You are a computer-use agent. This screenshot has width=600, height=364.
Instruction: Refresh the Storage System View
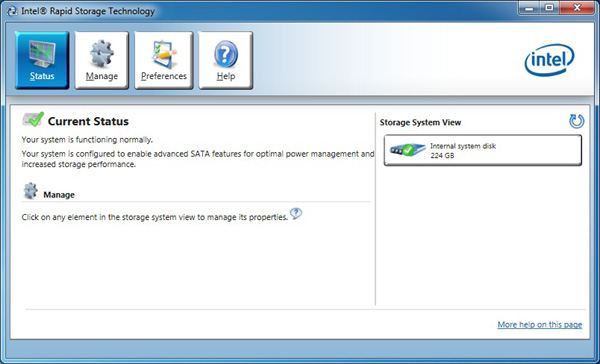pos(576,121)
